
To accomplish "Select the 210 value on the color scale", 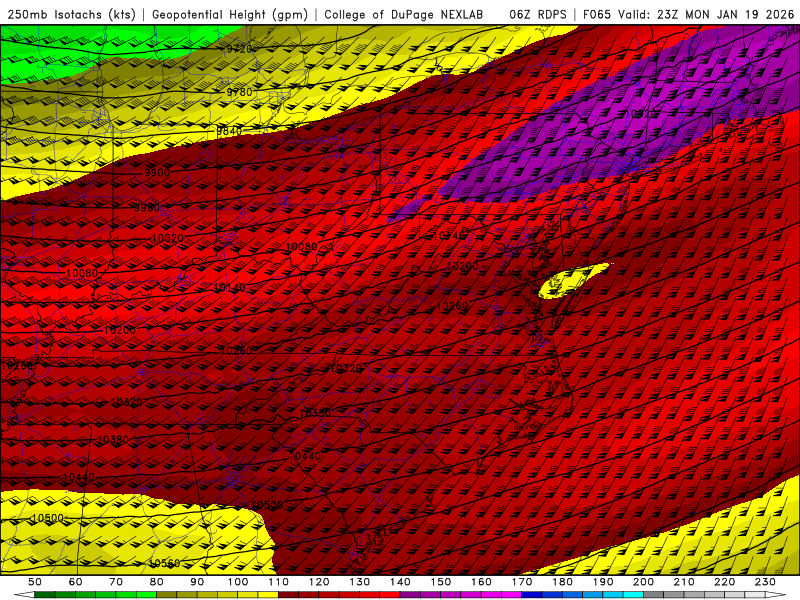I will [x=684, y=582].
